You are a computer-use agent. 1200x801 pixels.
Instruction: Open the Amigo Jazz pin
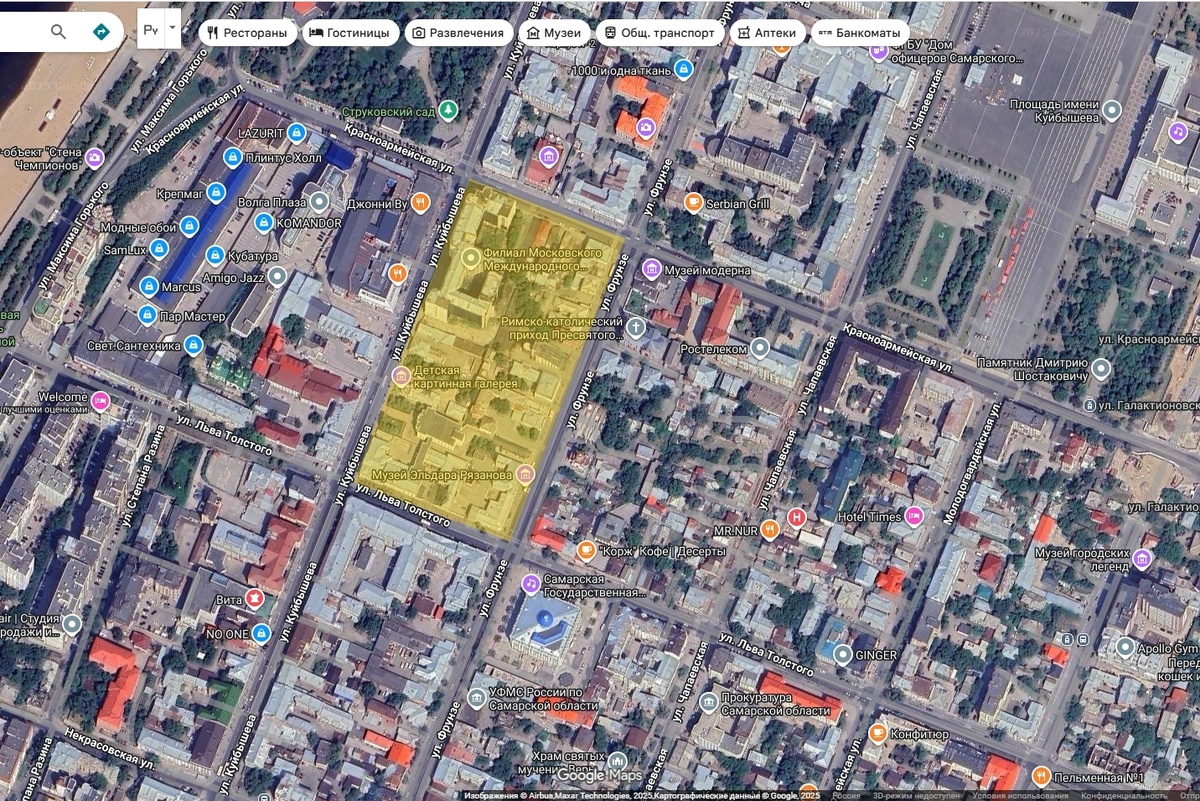click(x=277, y=275)
